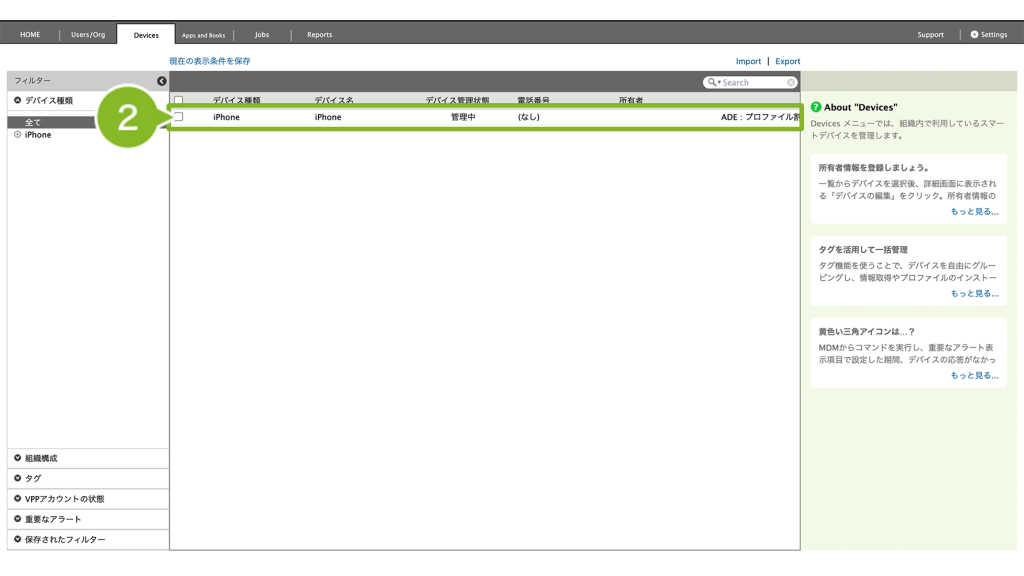Expand the 保存されたフィルター section
The width and height of the screenshot is (1024, 576).
(18, 540)
